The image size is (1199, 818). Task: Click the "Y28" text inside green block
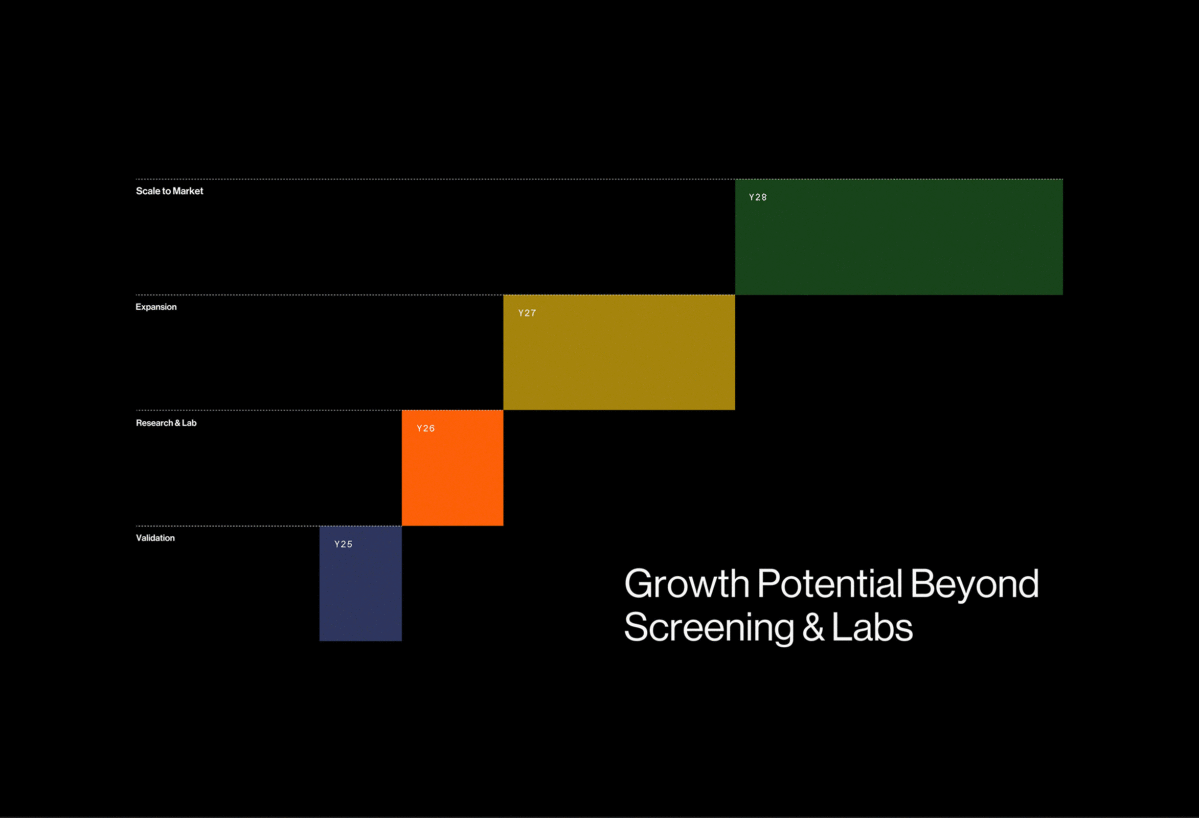758,198
